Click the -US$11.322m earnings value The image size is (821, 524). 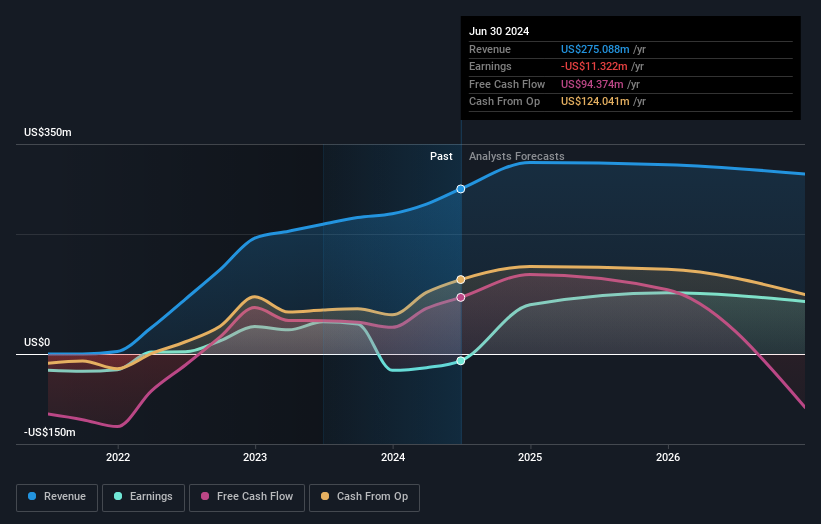(594, 66)
